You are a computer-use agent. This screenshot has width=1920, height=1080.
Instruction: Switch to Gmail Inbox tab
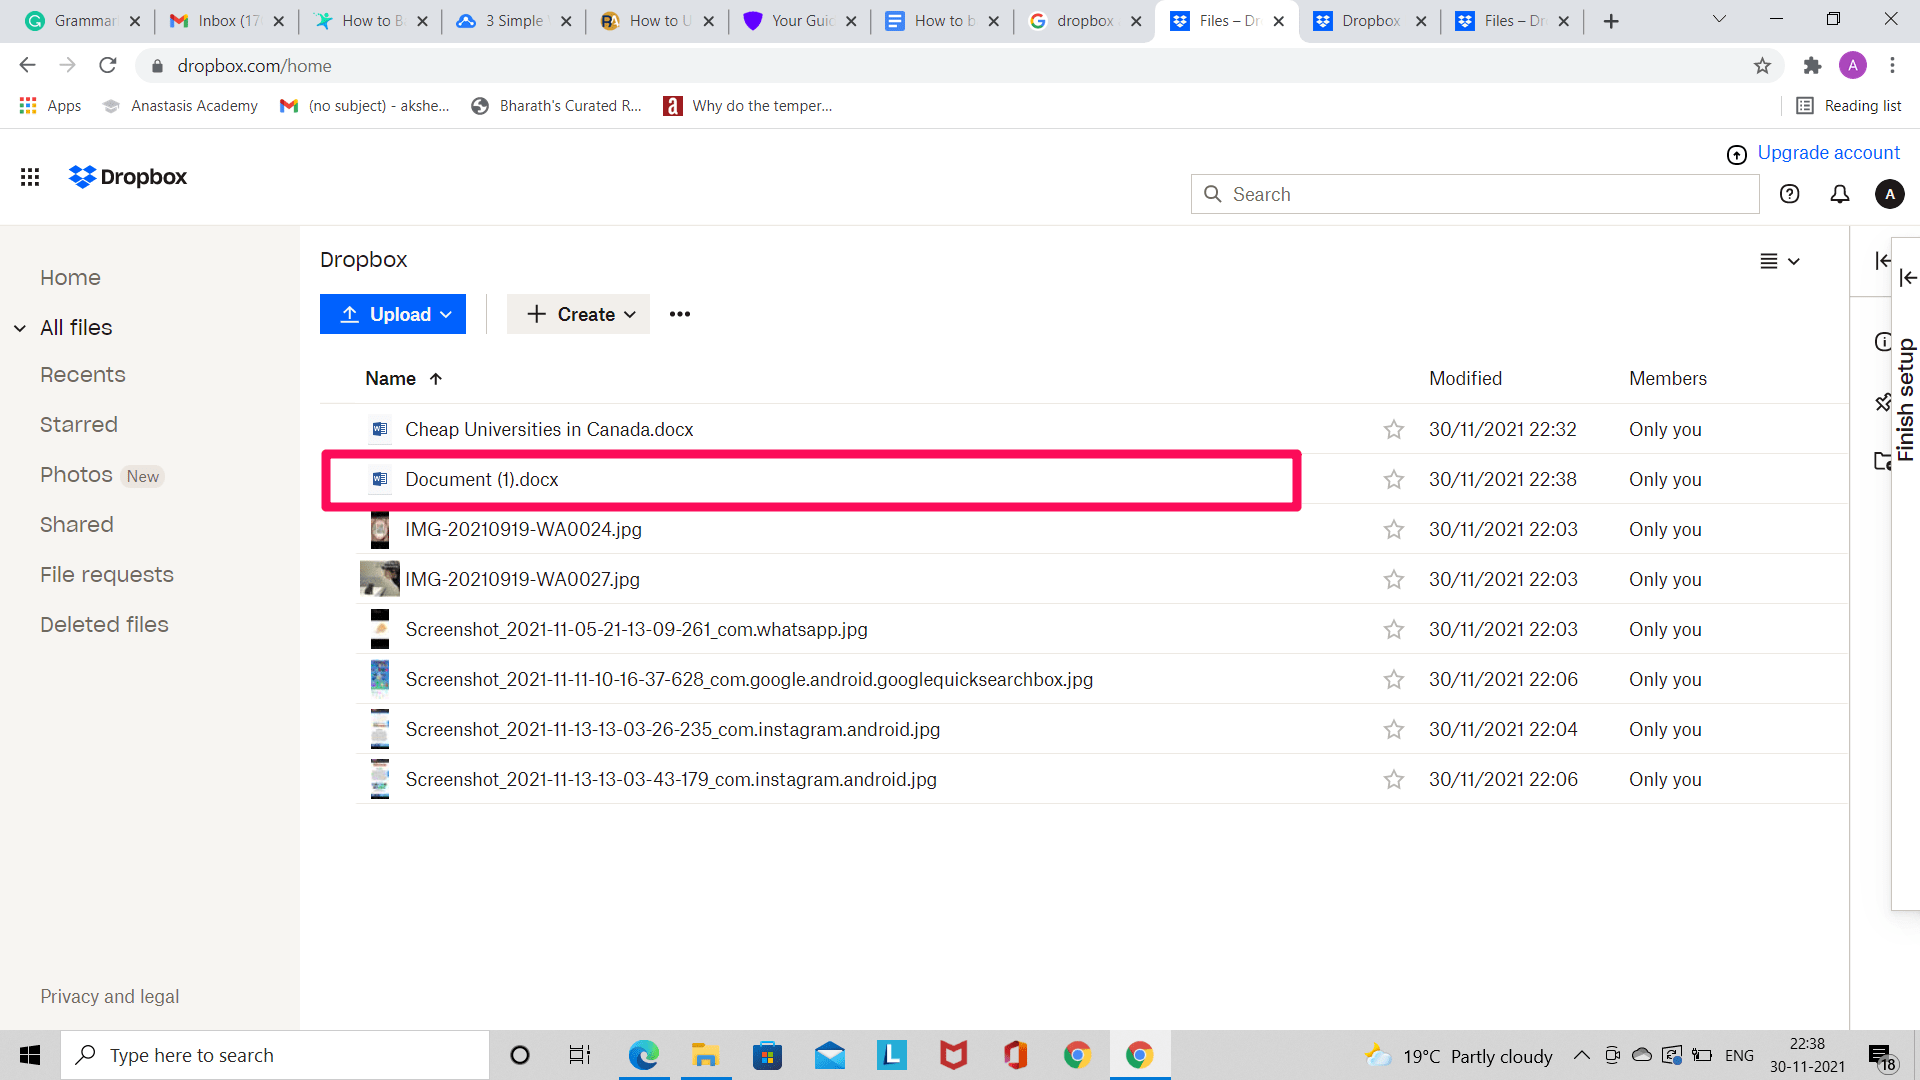coord(227,21)
